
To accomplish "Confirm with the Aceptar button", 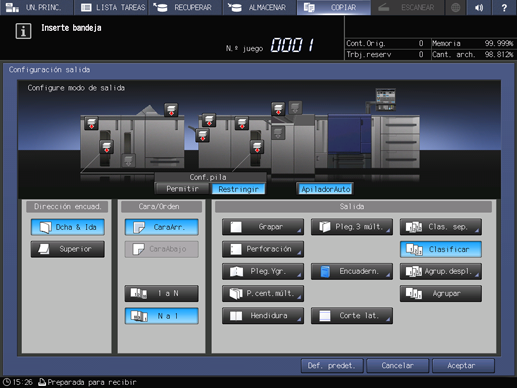I will pos(463,366).
